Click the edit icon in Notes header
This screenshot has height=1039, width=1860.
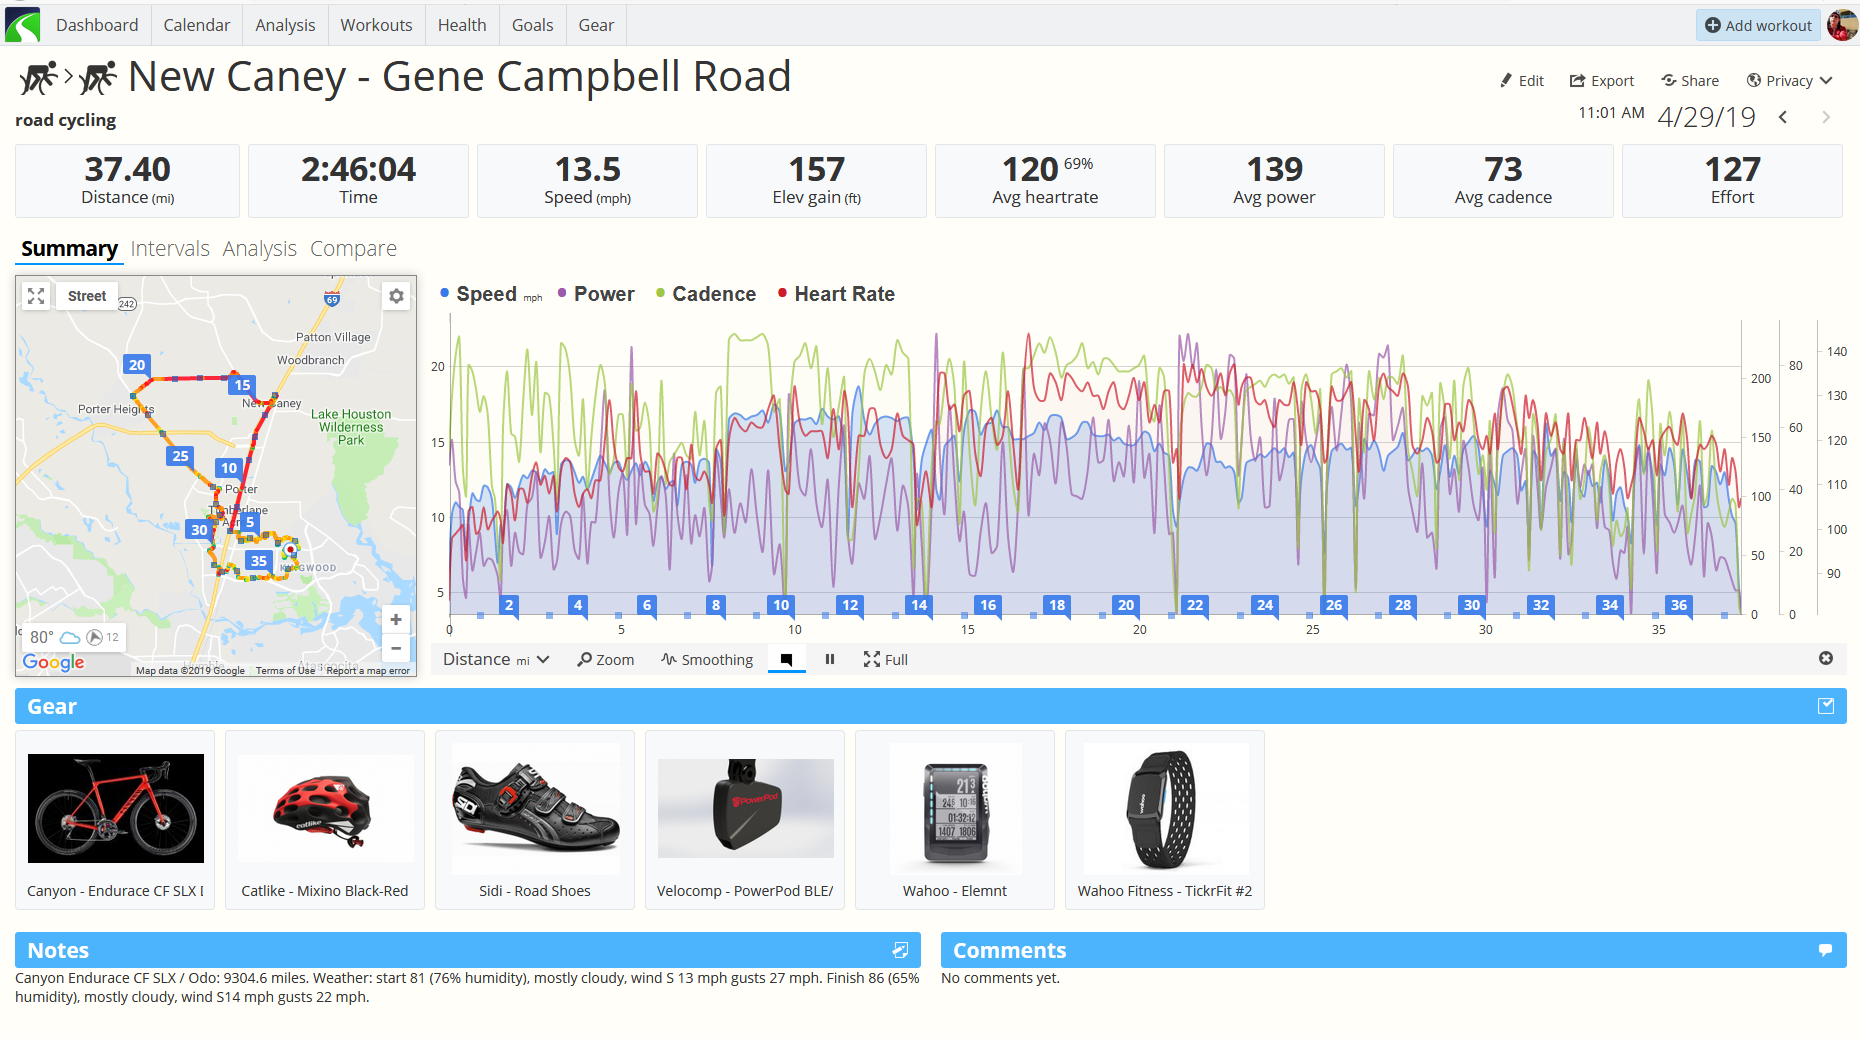(x=900, y=950)
